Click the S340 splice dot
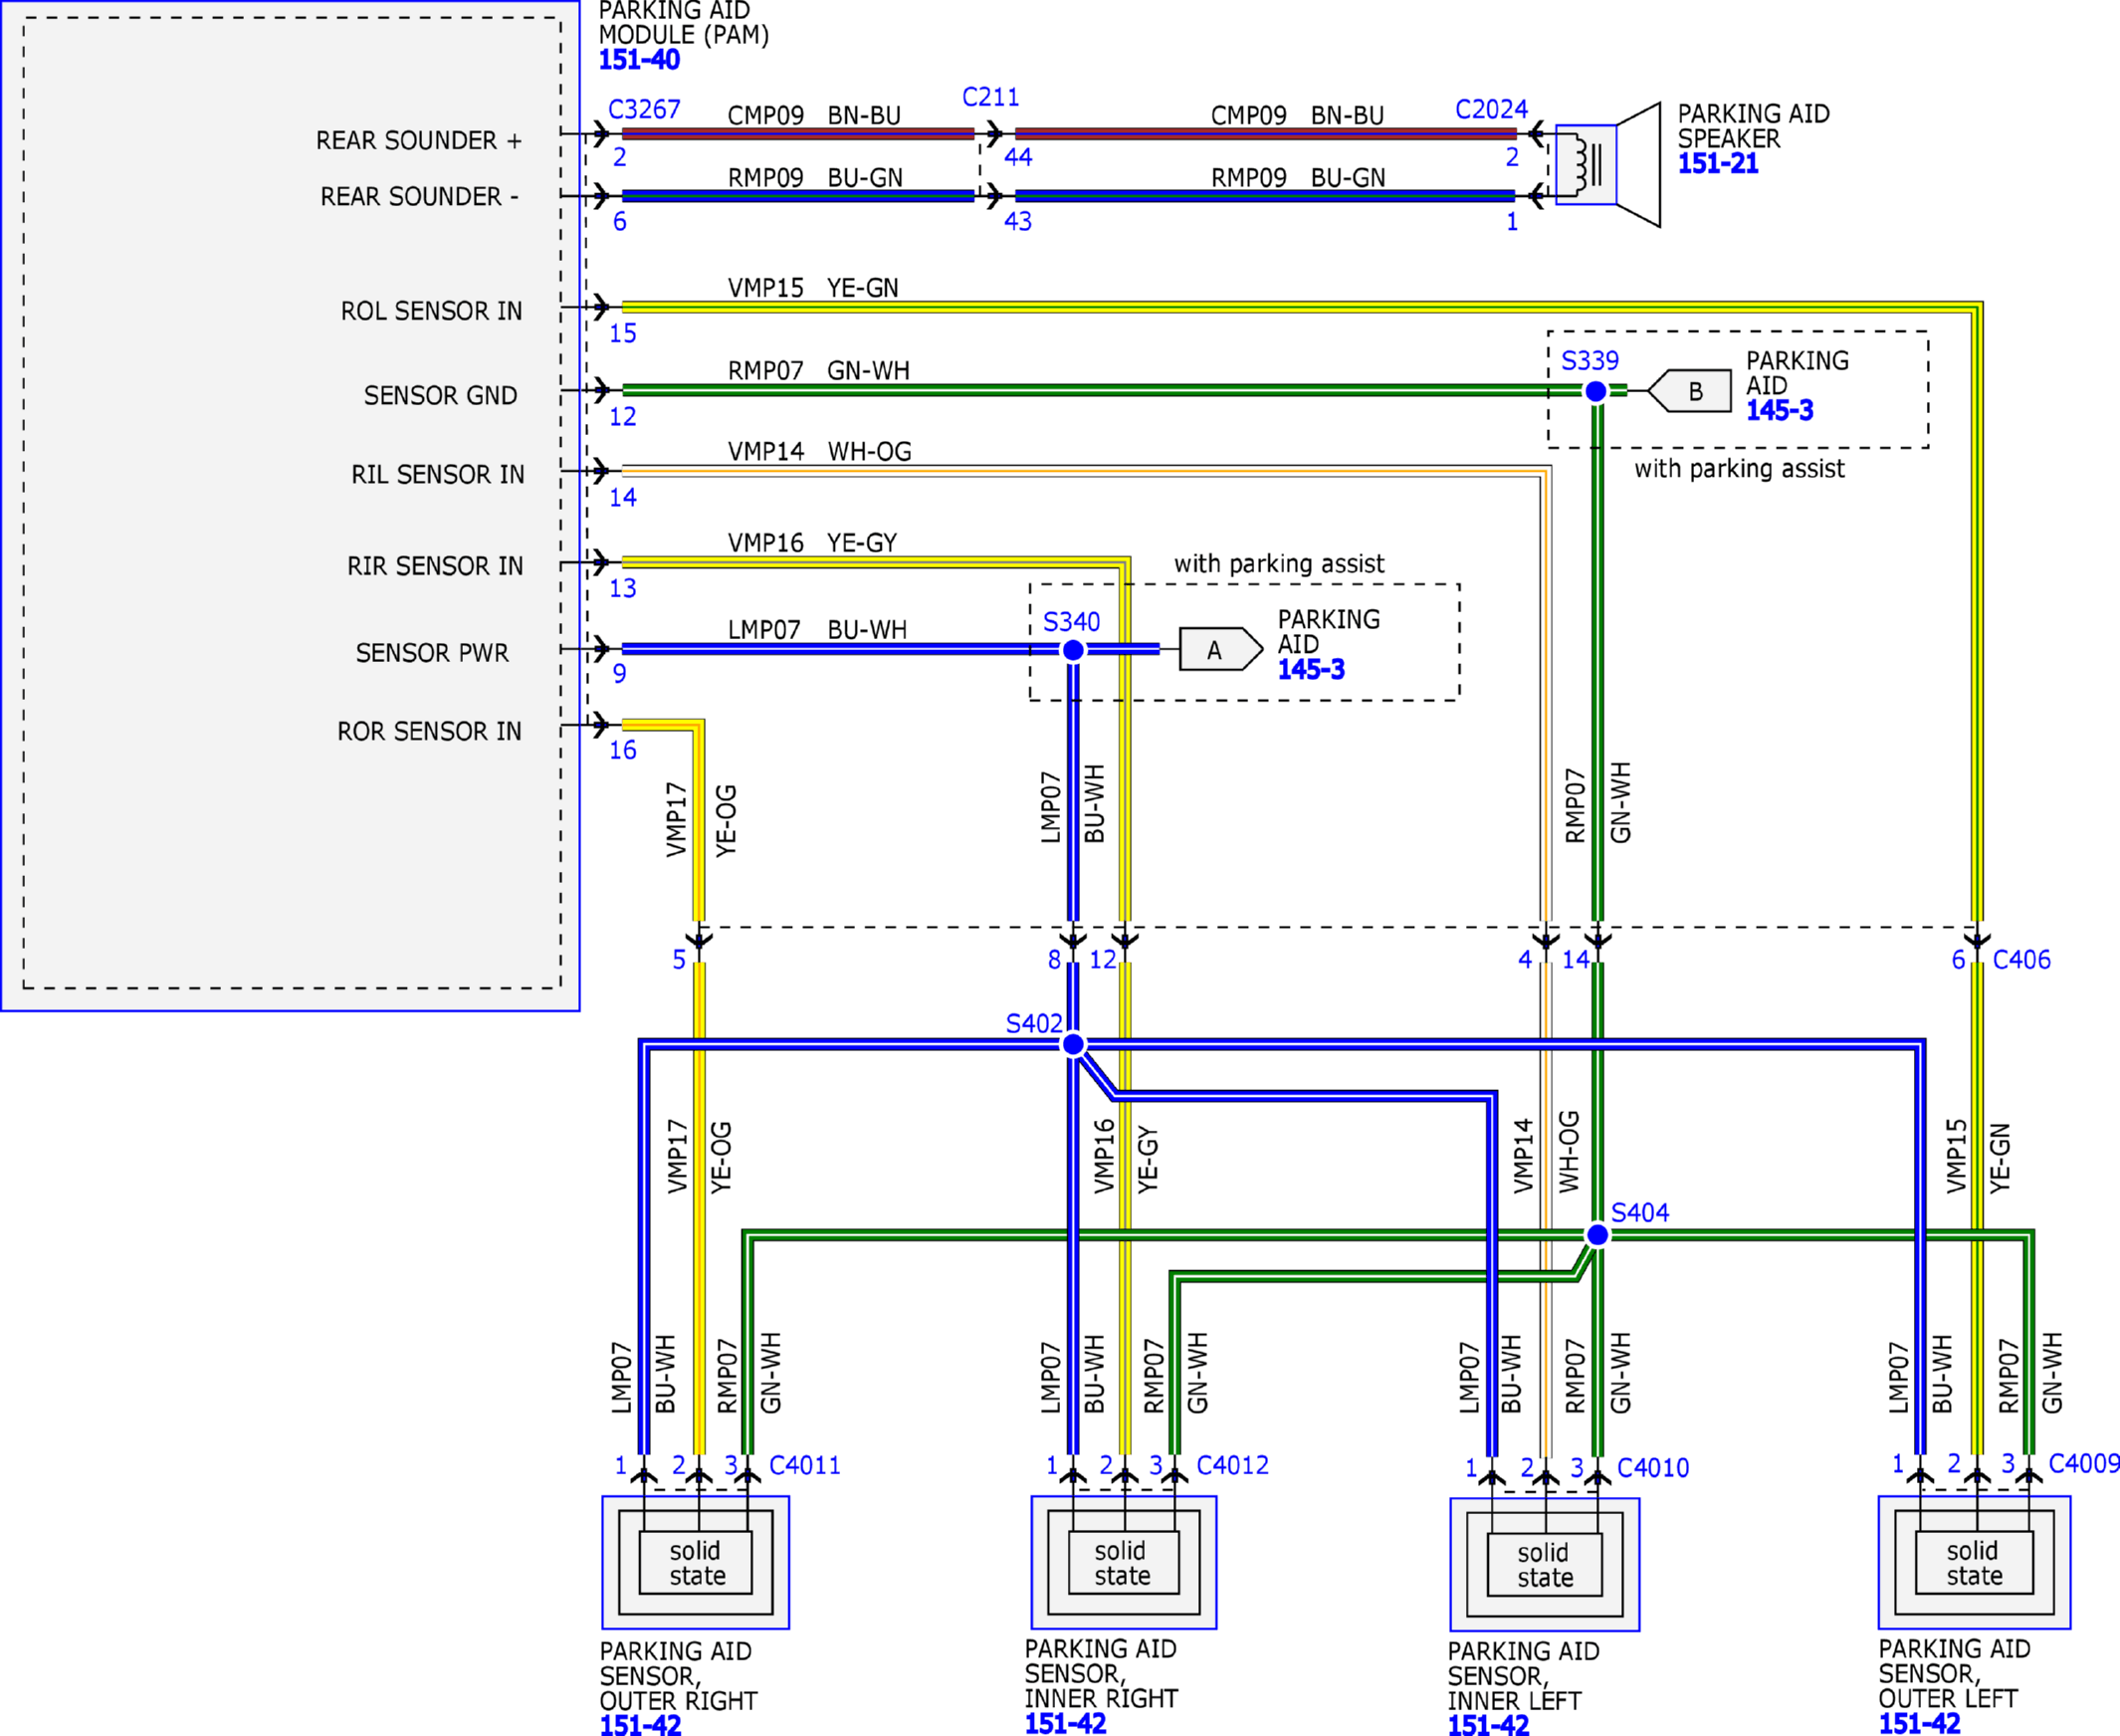 click(x=1072, y=650)
